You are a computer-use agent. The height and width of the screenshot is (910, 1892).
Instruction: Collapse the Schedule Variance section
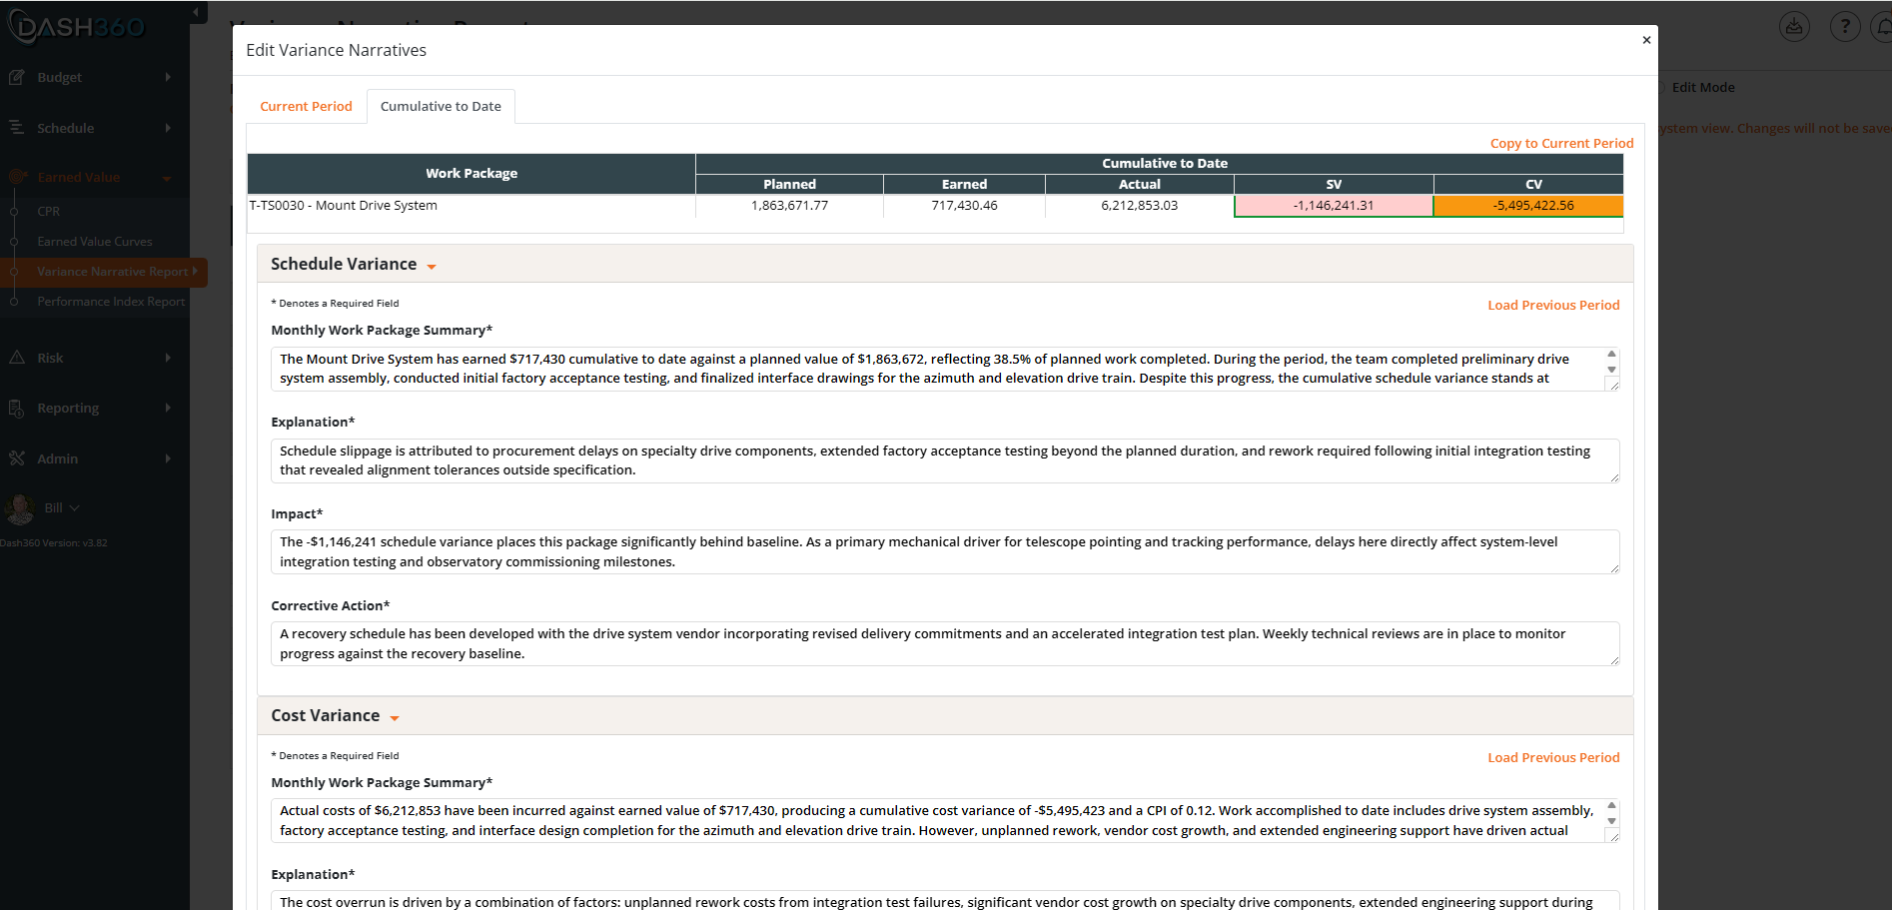point(432,266)
